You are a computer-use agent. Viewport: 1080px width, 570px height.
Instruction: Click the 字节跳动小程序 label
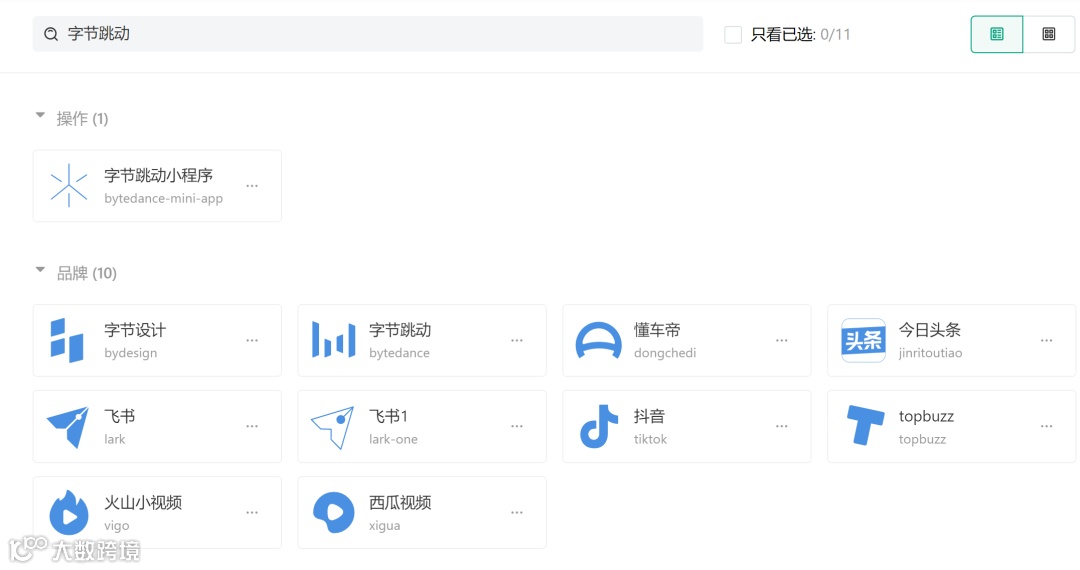click(158, 176)
